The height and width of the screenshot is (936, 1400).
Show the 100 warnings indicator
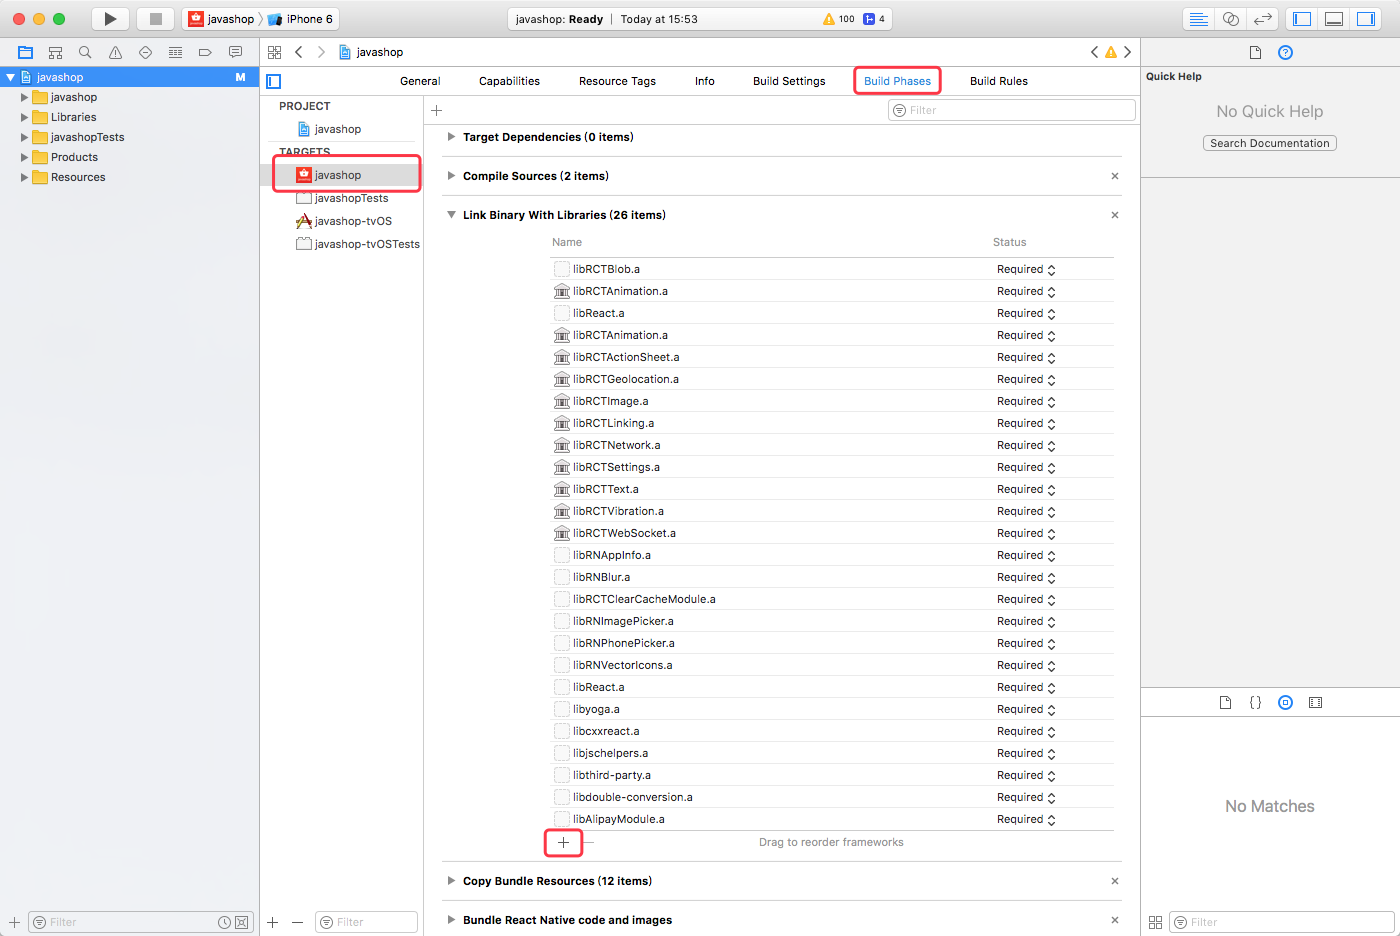(x=838, y=19)
